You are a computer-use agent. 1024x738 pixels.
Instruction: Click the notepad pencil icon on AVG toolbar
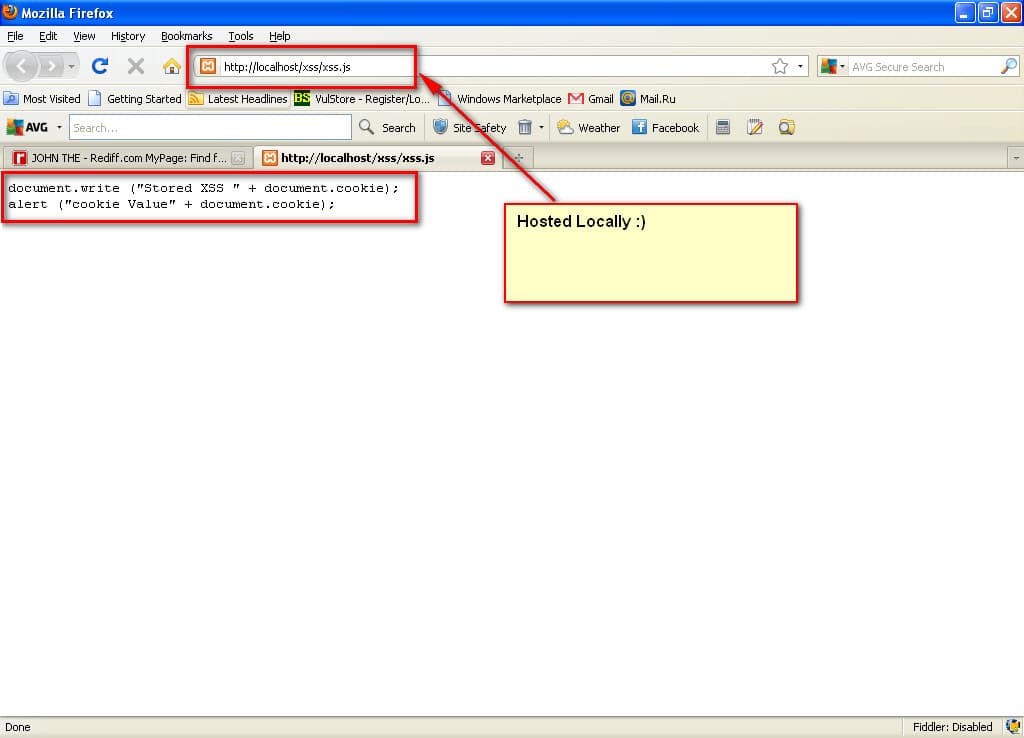[x=754, y=127]
